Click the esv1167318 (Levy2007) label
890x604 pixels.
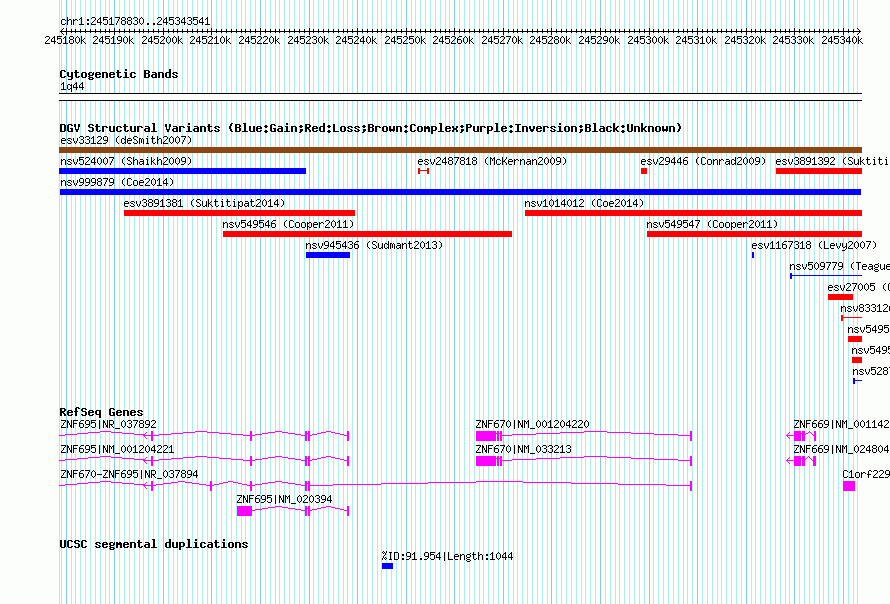(814, 245)
